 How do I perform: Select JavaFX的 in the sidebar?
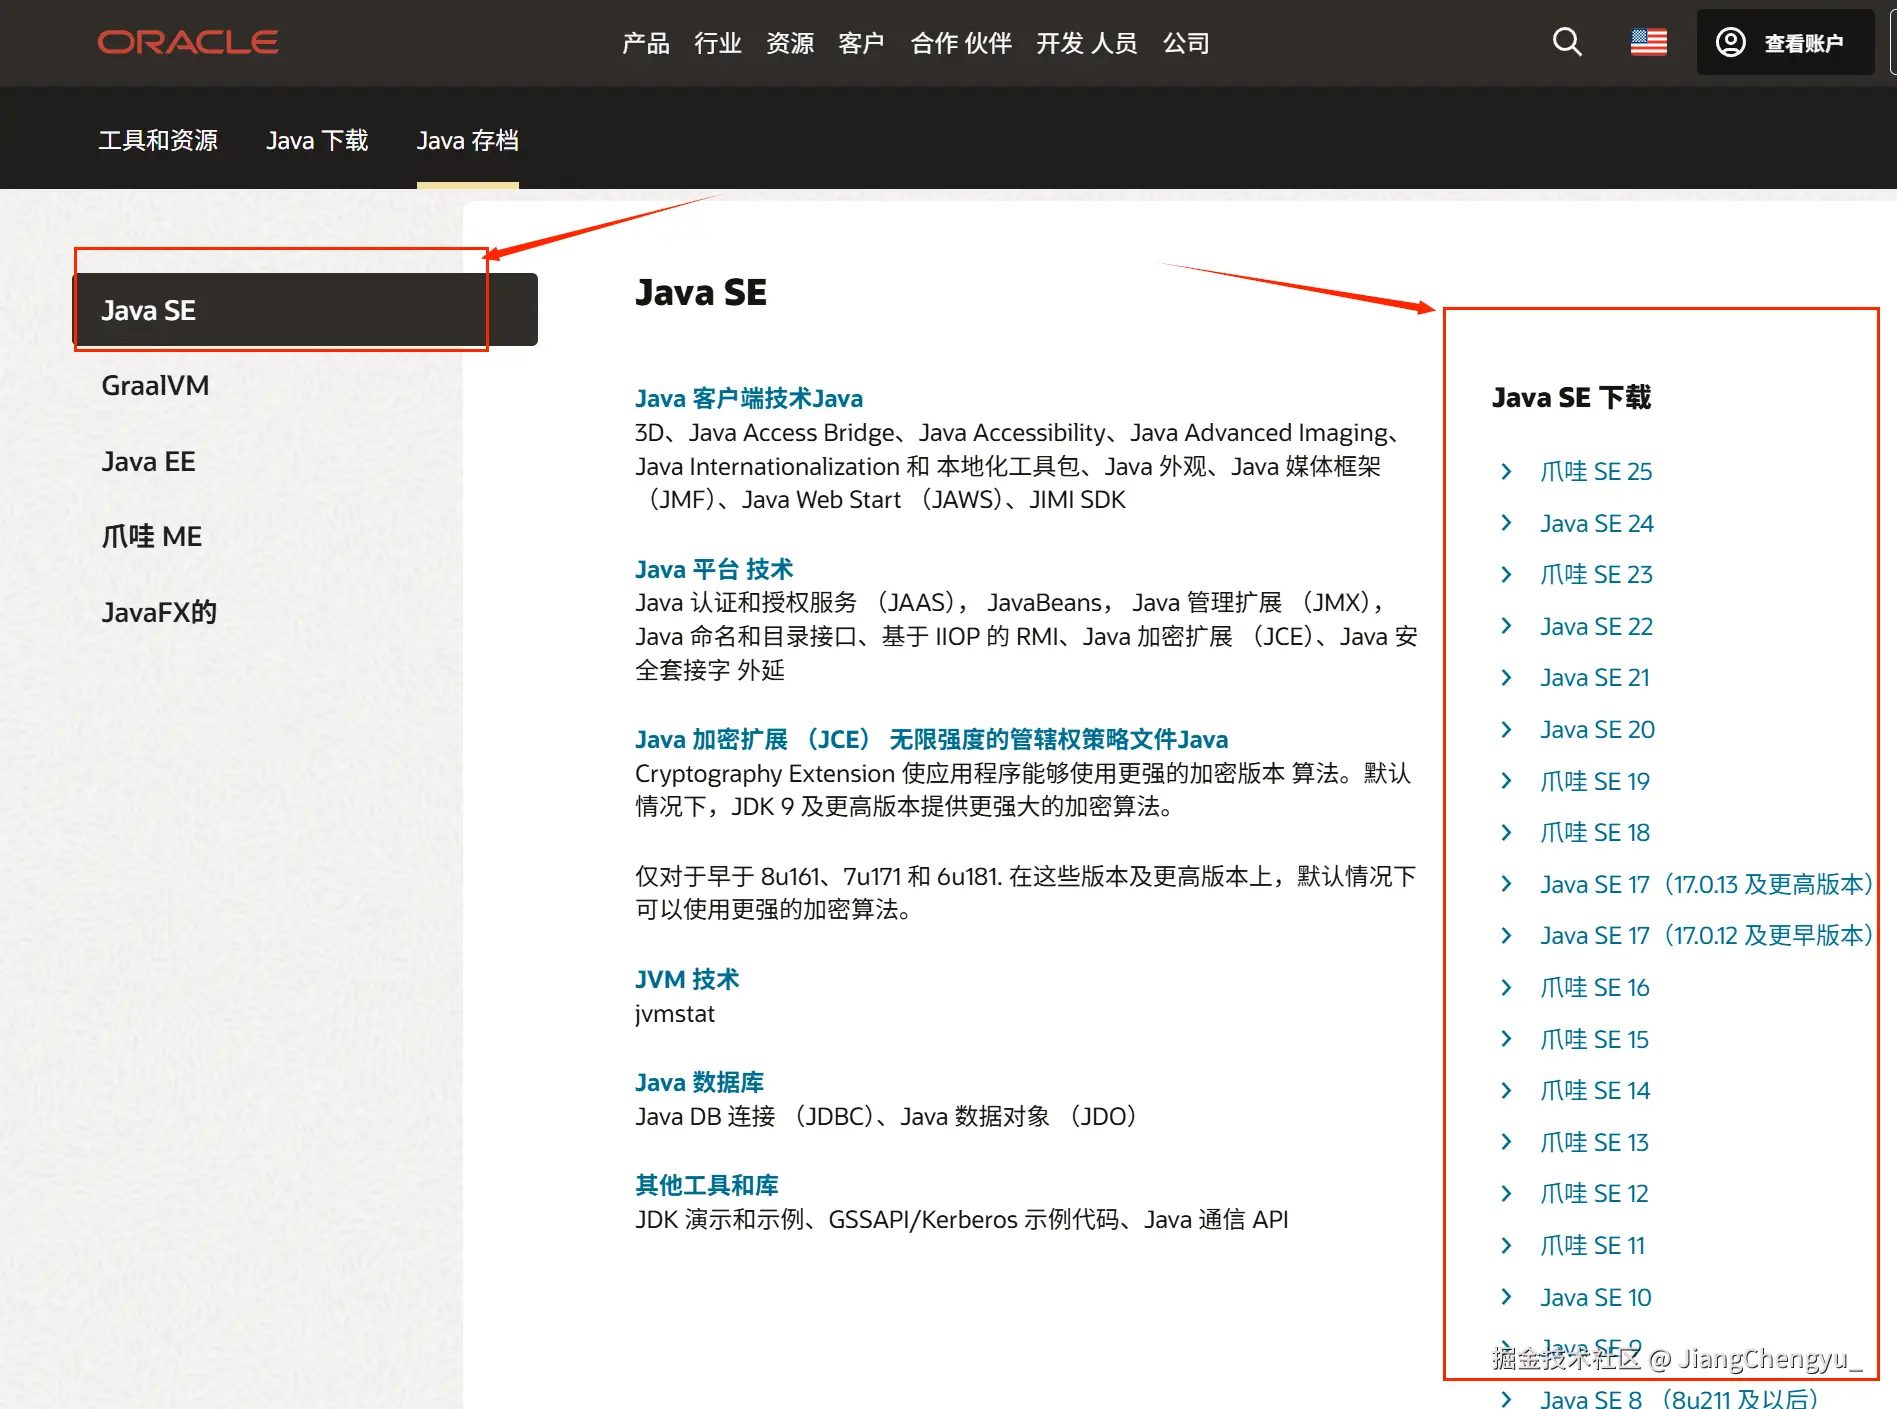159,612
